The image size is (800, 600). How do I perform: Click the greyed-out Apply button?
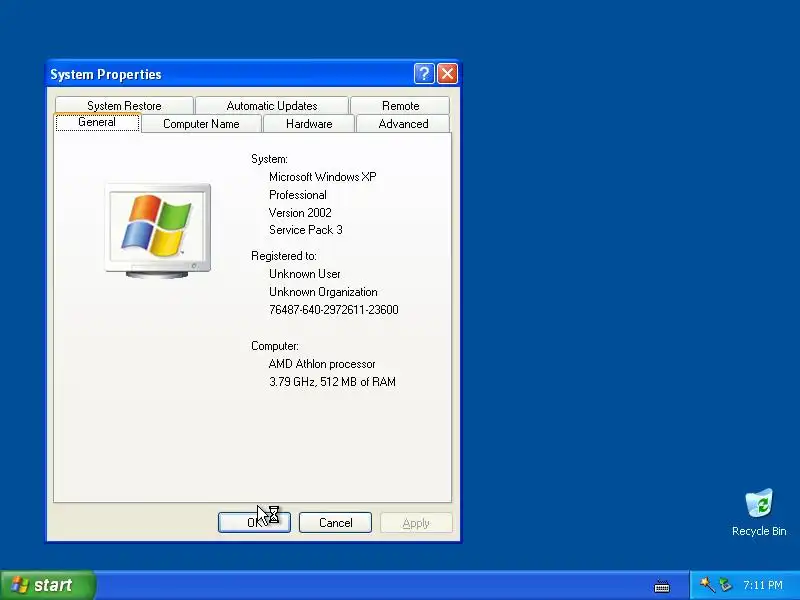pos(416,522)
